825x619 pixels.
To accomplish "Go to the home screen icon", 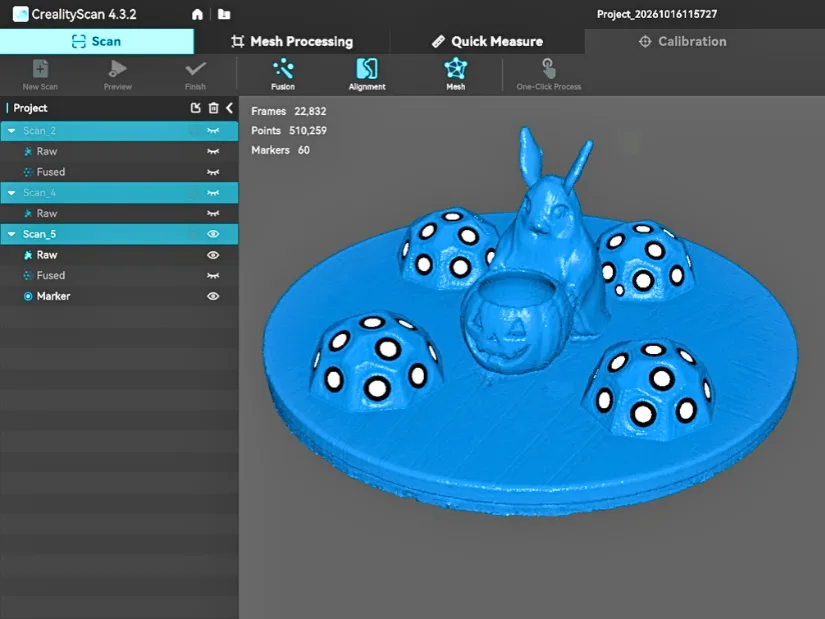I will click(197, 14).
